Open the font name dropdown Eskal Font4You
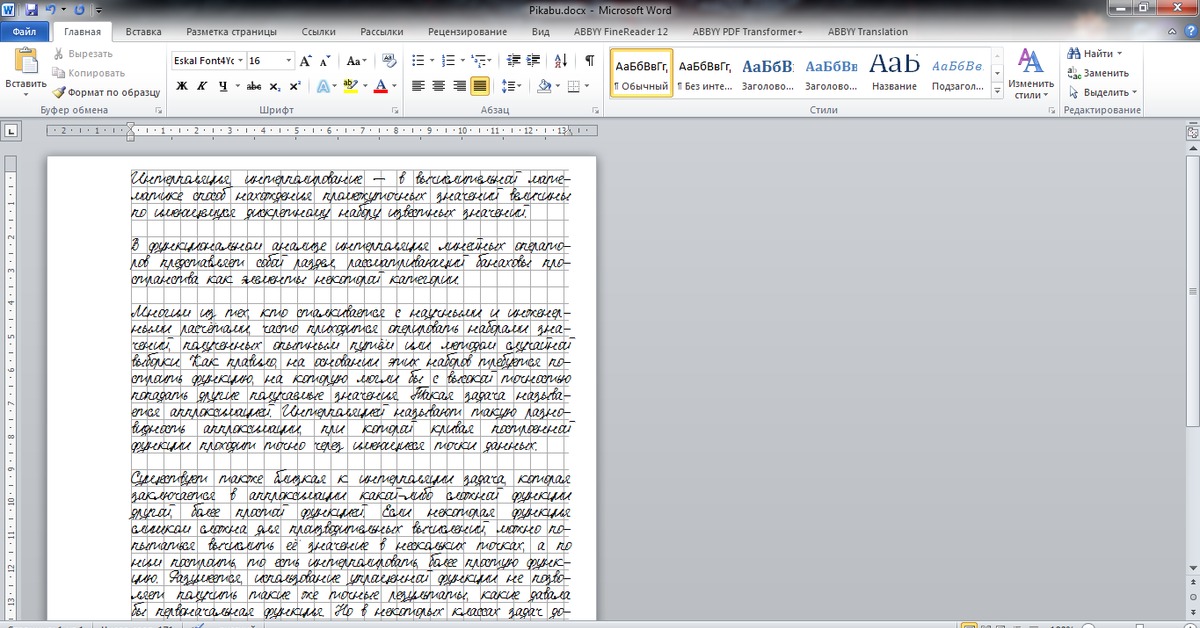This screenshot has height=628, width=1200. [239, 61]
